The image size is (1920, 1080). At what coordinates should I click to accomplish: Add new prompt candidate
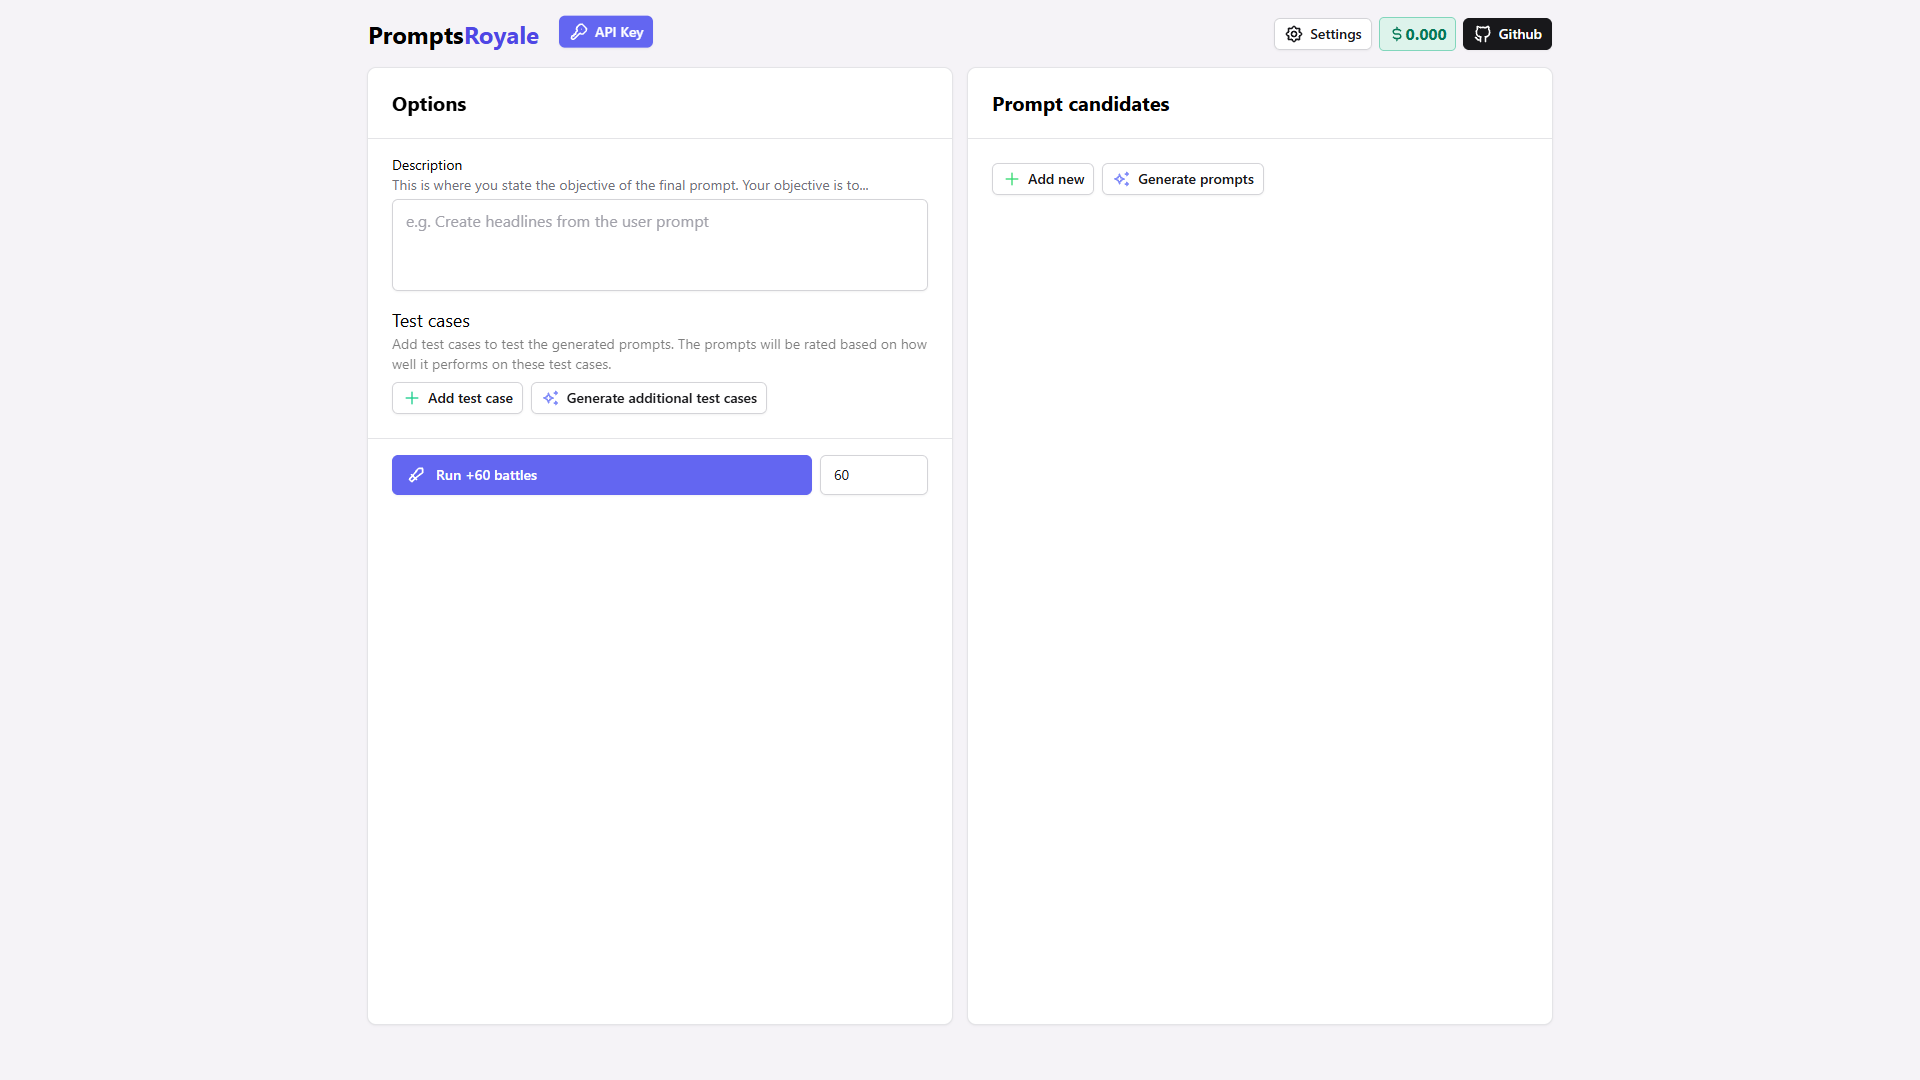coord(1043,179)
